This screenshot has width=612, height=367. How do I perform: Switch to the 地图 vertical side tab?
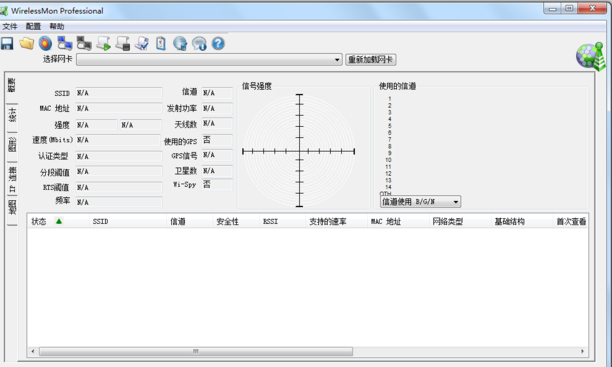click(x=12, y=208)
